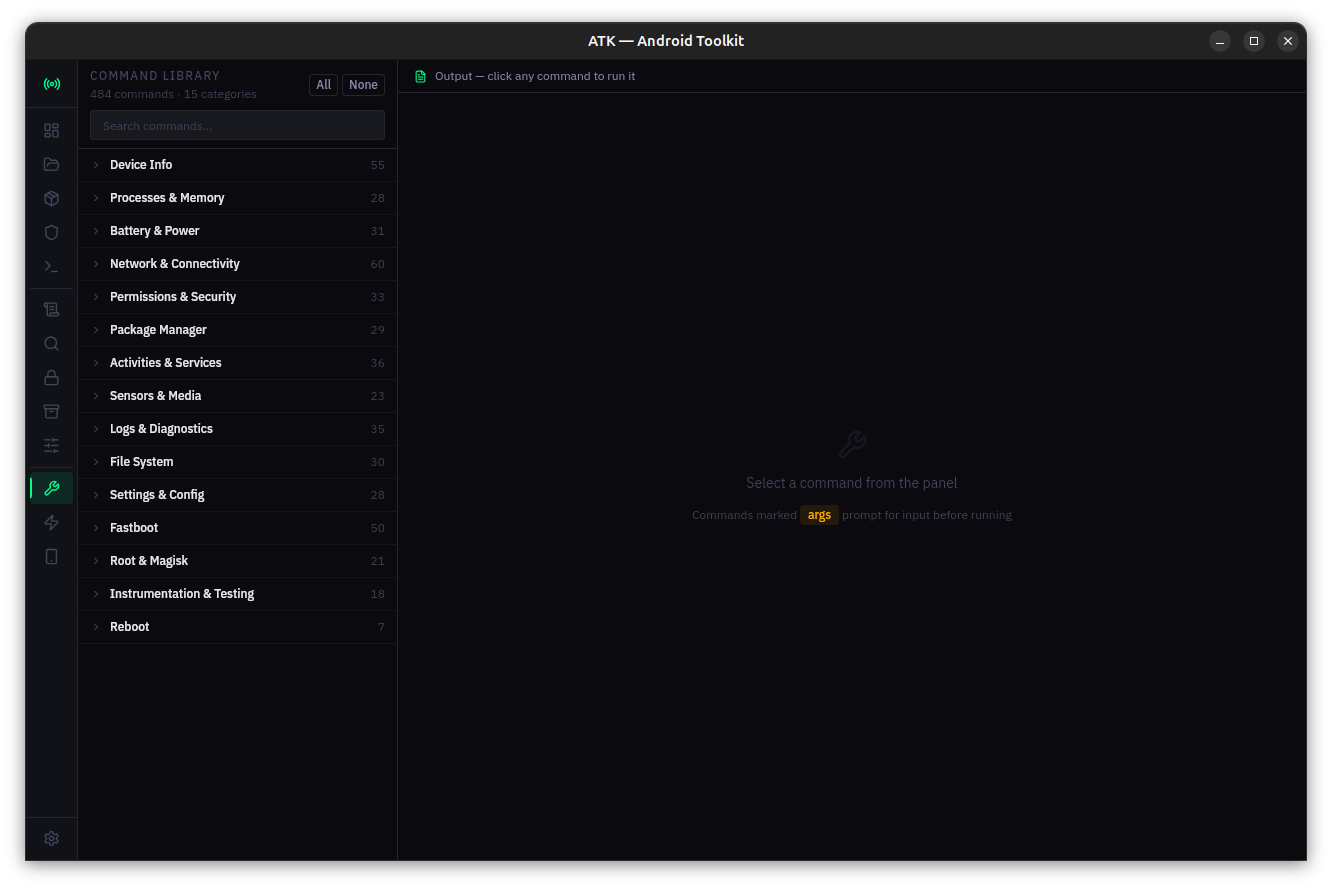Select the package cube icon in sidebar
The image size is (1332, 889).
52,199
